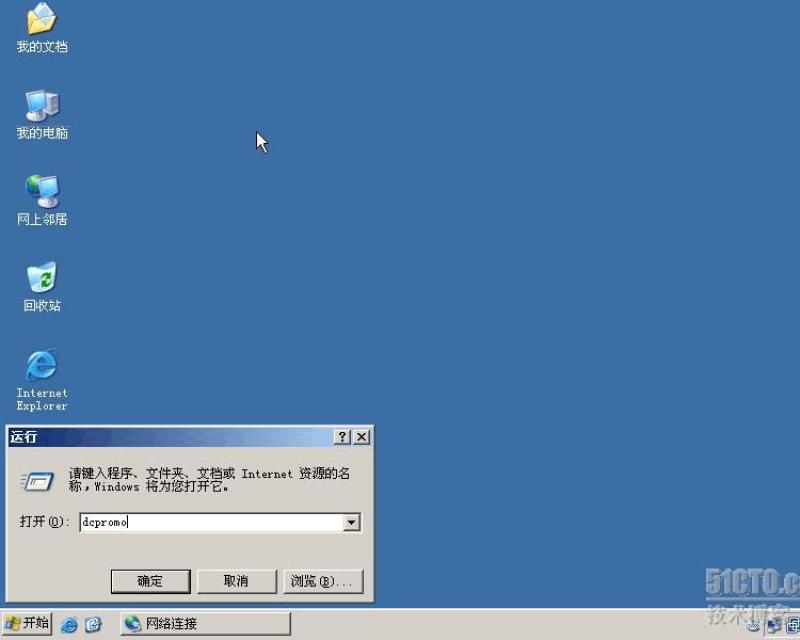Expand the 打开 command history dropdown

[351, 522]
